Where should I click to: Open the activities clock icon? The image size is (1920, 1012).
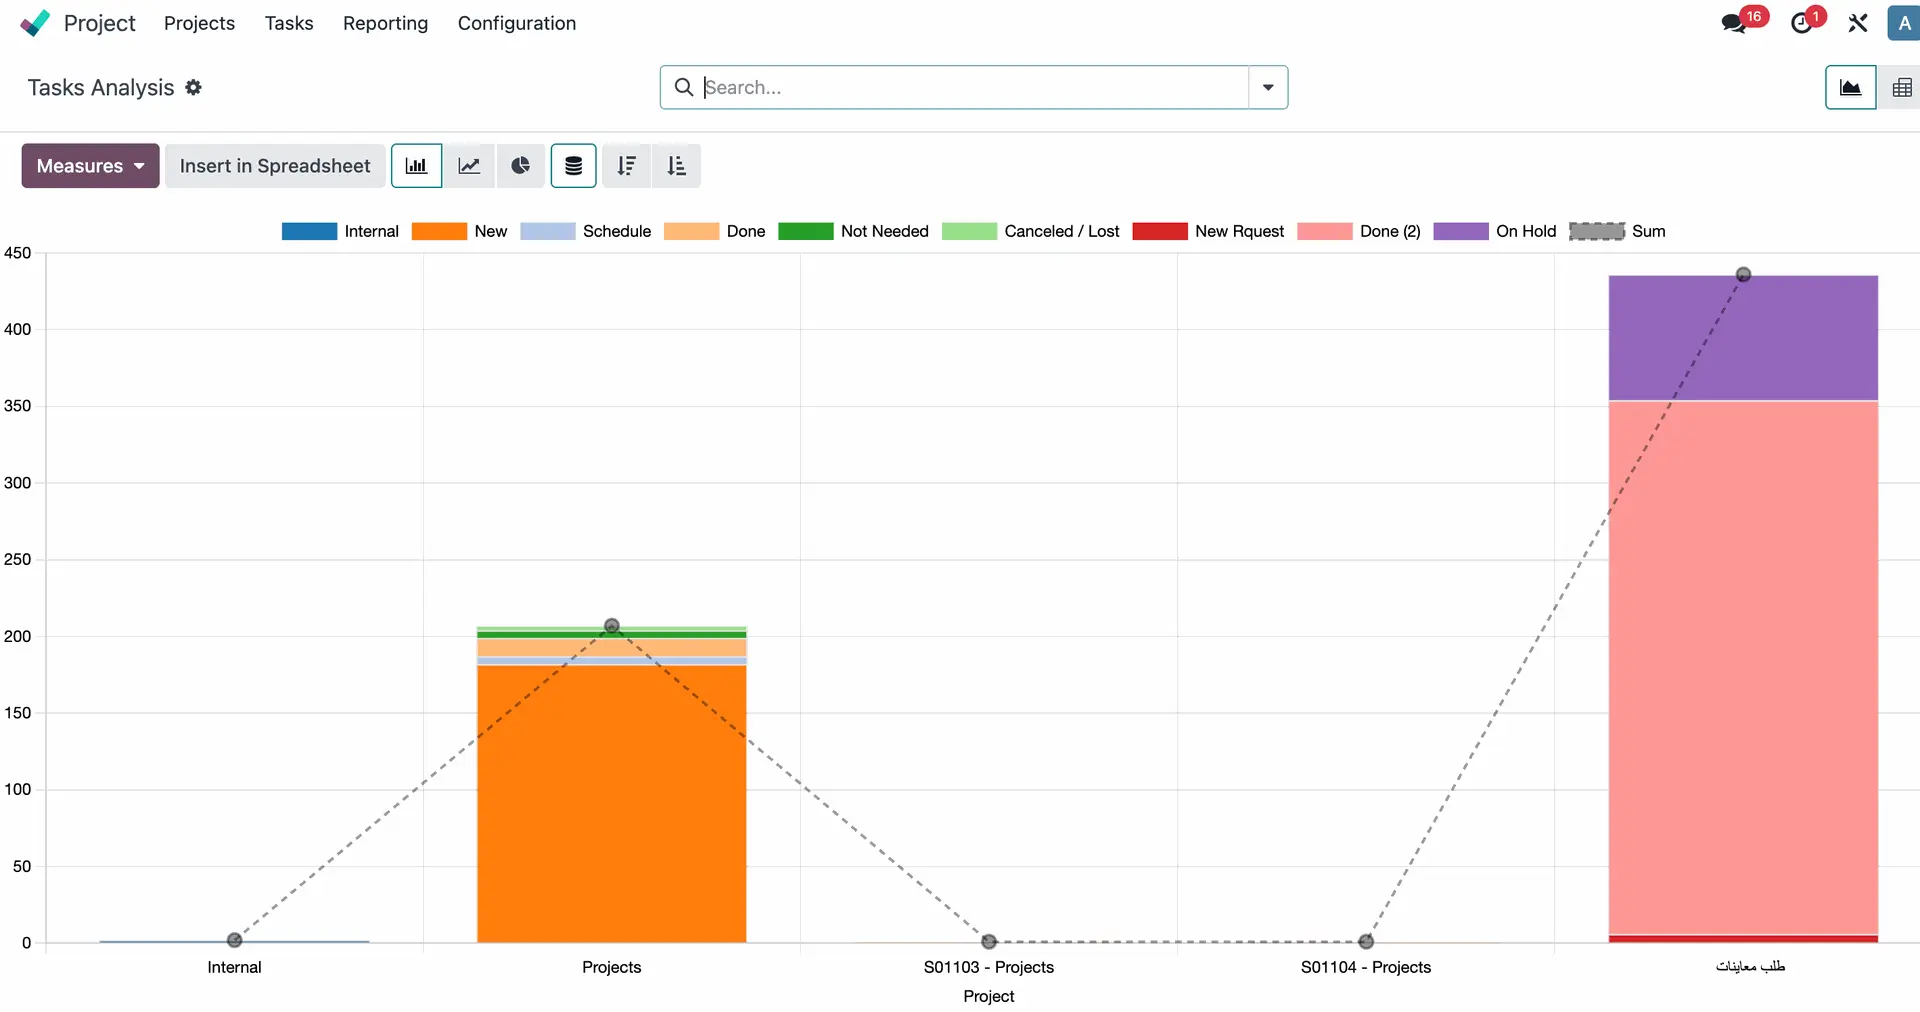[1802, 23]
